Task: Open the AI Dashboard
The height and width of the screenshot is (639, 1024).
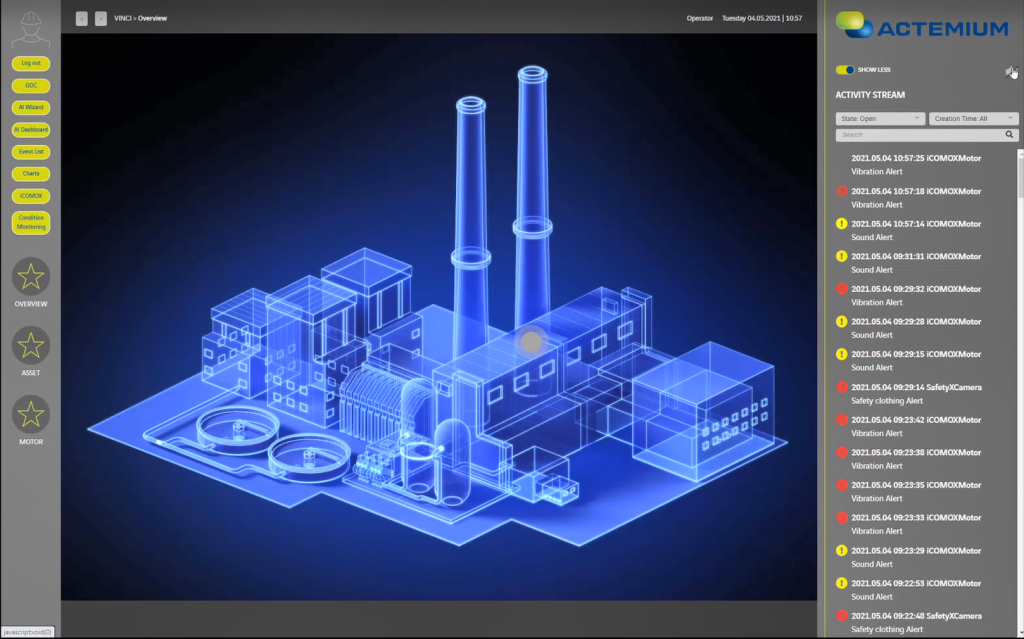Action: click(x=30, y=129)
